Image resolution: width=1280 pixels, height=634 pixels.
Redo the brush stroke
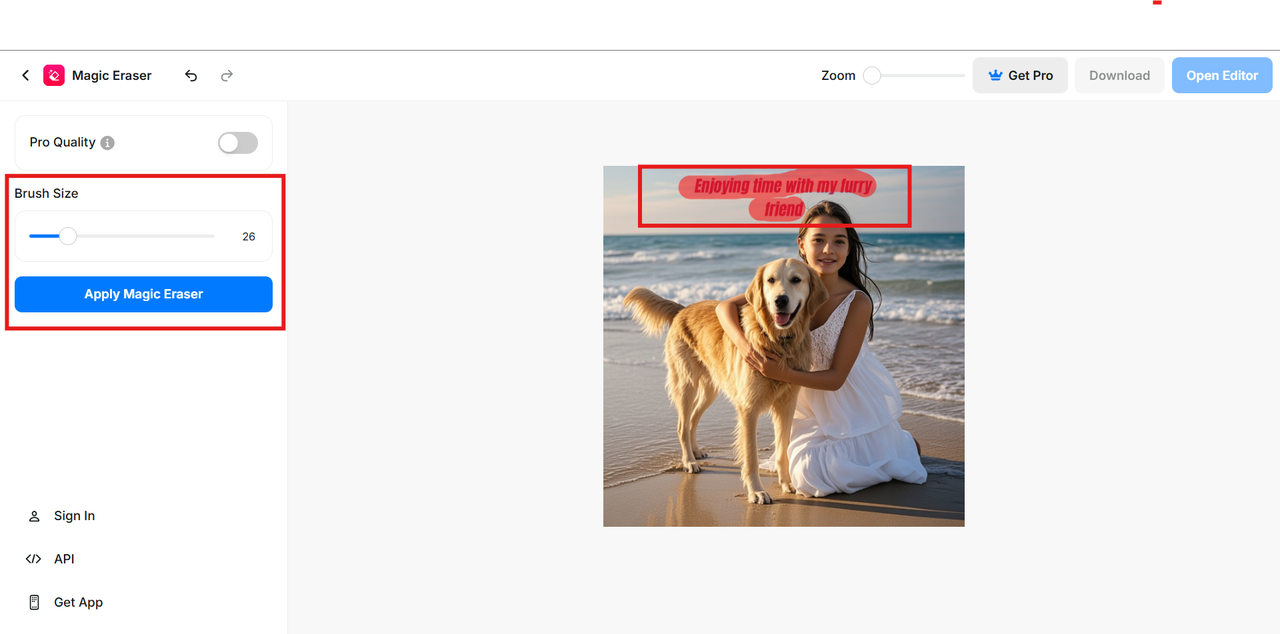pos(227,75)
